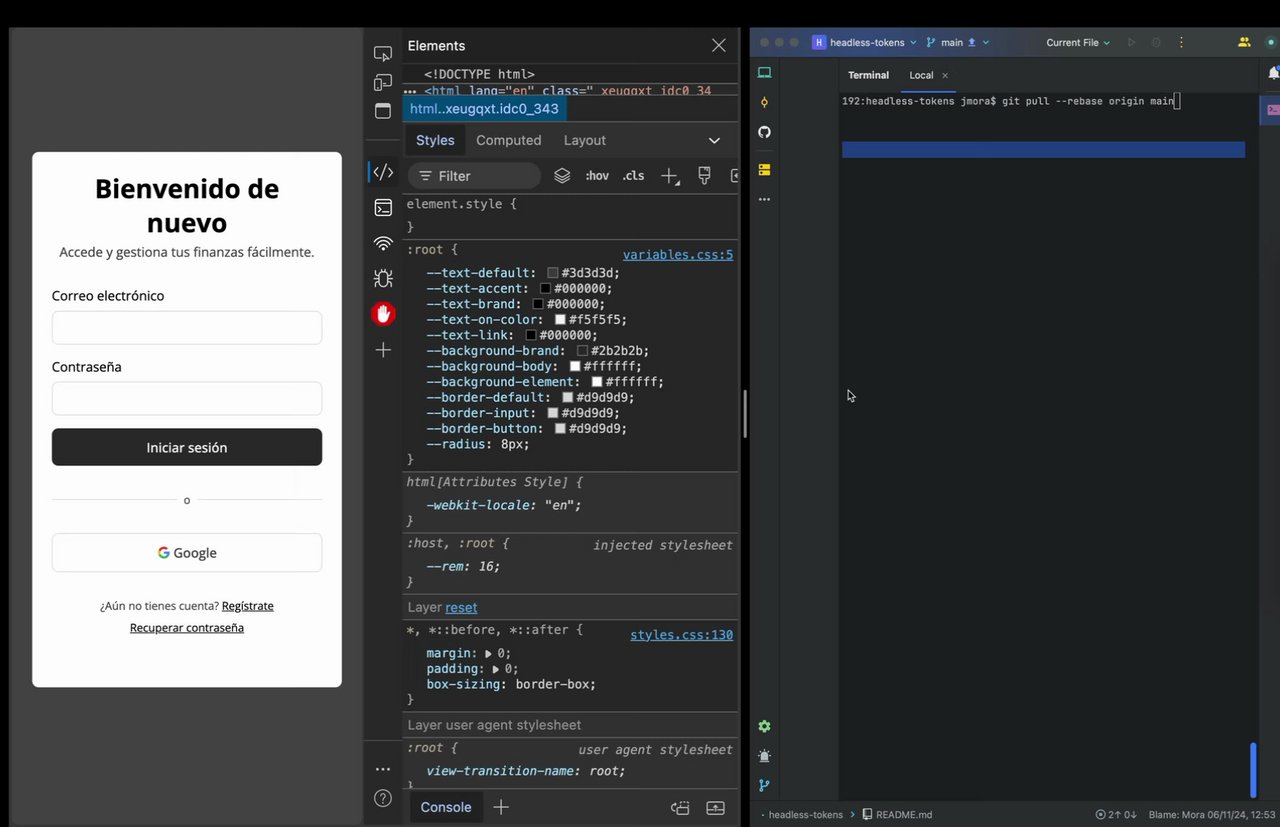
Task: Open the green services gear icon
Action: 764,726
